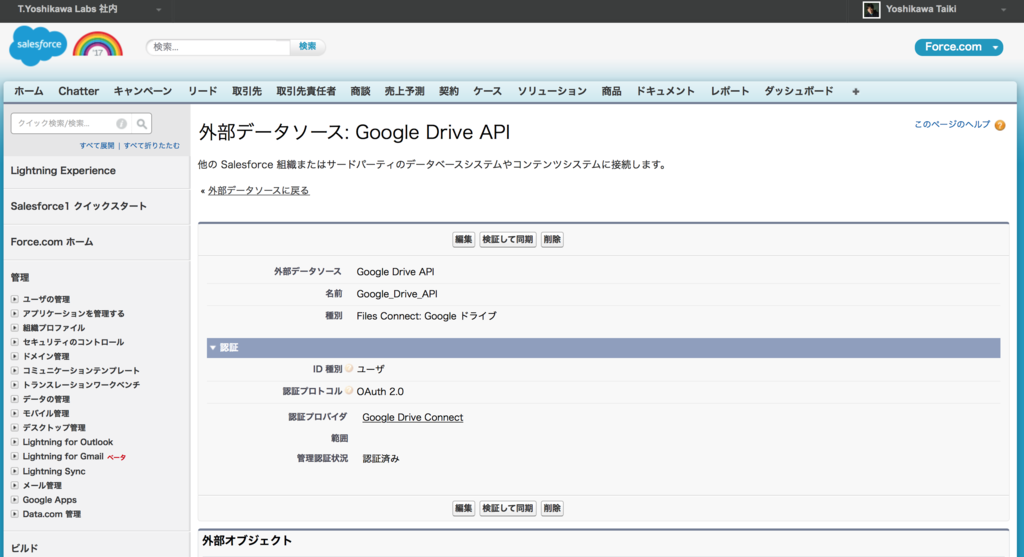Expand the Lightning Sync node
1024x557 pixels.
[14, 471]
